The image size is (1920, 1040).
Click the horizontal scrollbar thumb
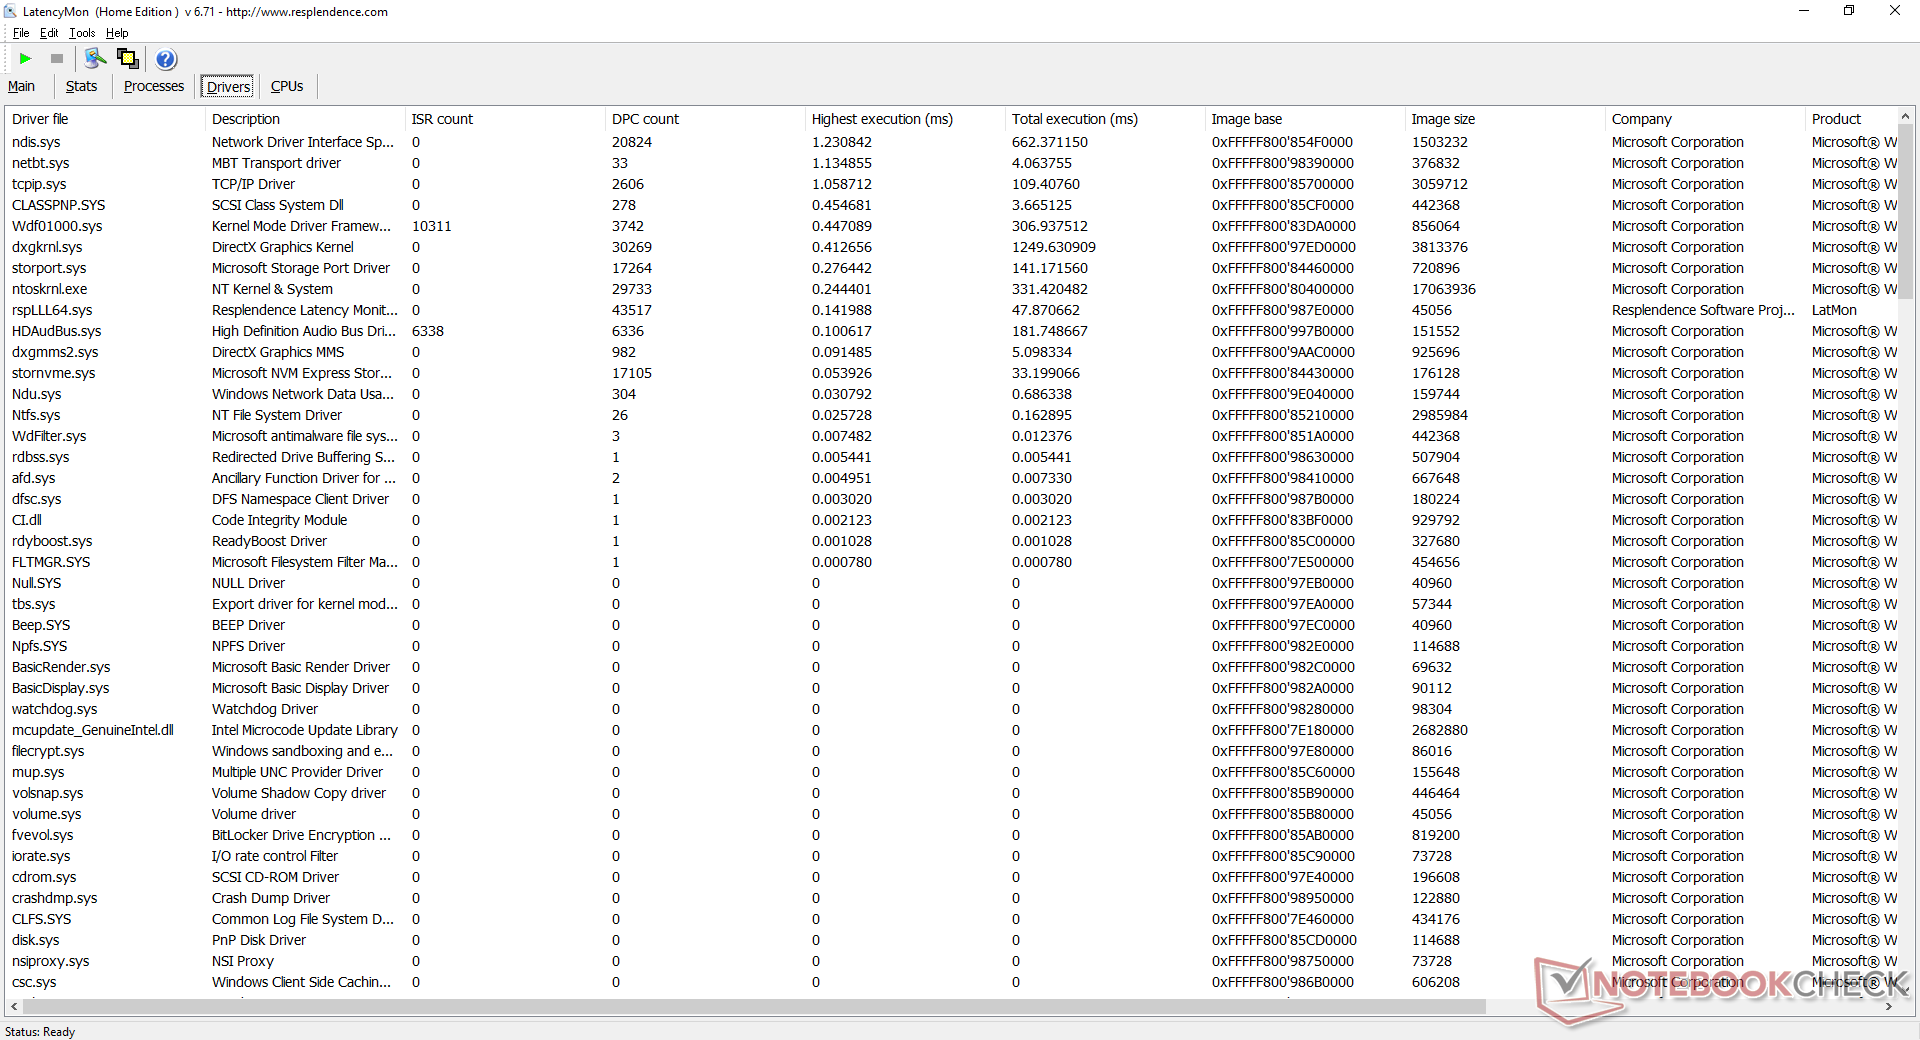tap(754, 1007)
